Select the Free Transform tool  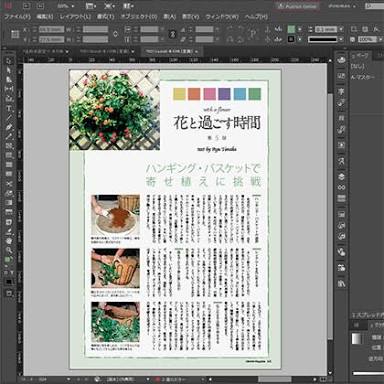9,193
